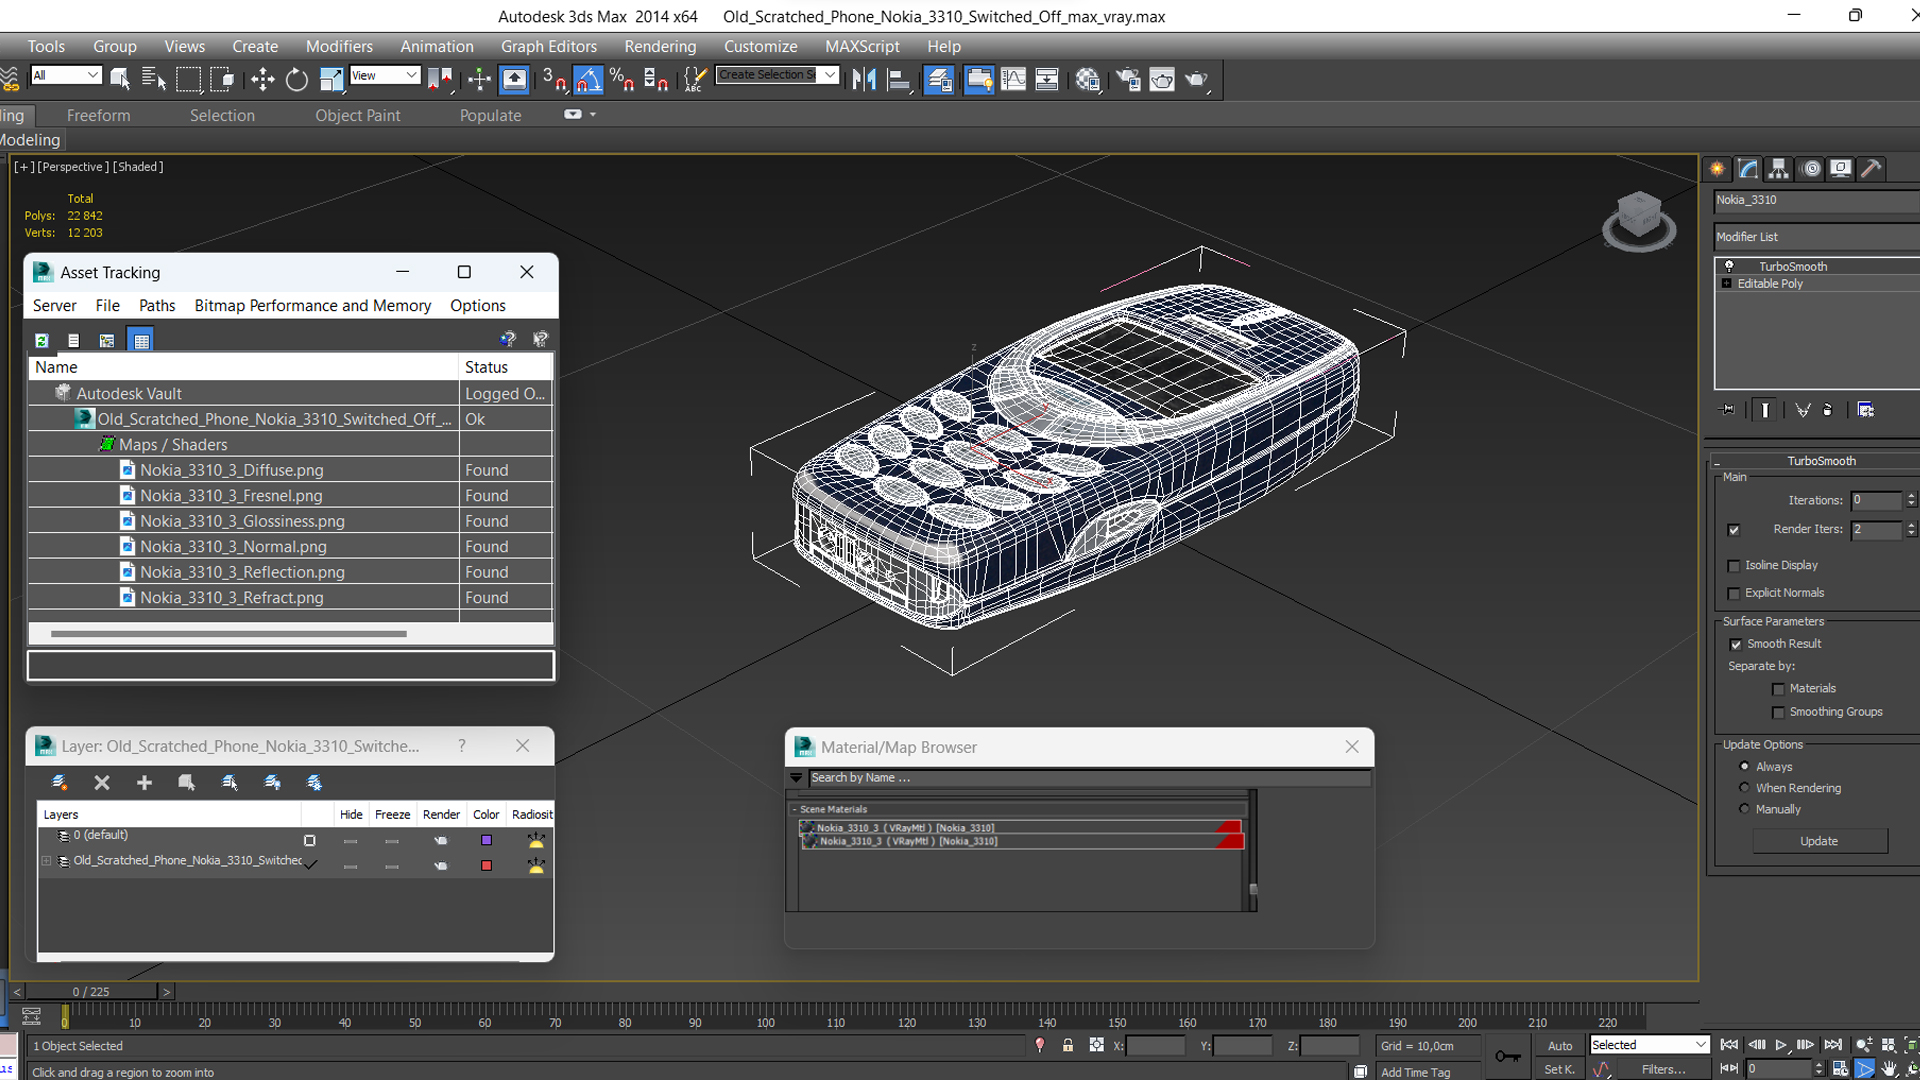The width and height of the screenshot is (1920, 1080).
Task: Enable Separate by Materials checkbox
Action: (1778, 689)
